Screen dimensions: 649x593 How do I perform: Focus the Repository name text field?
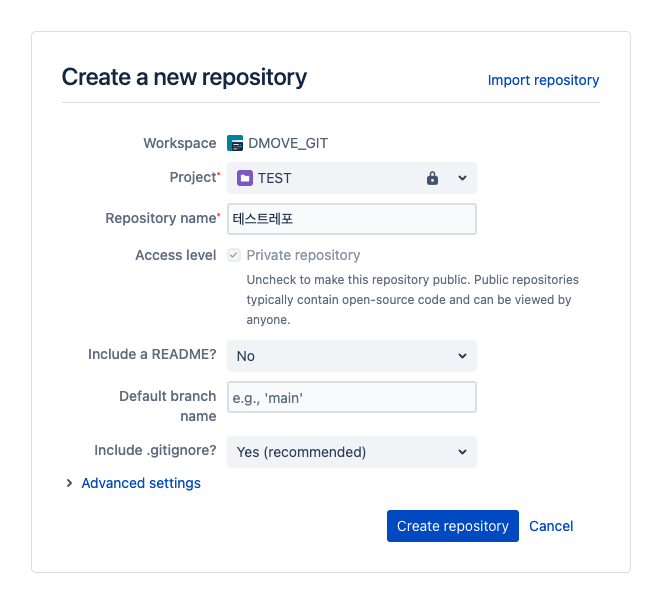coord(351,219)
